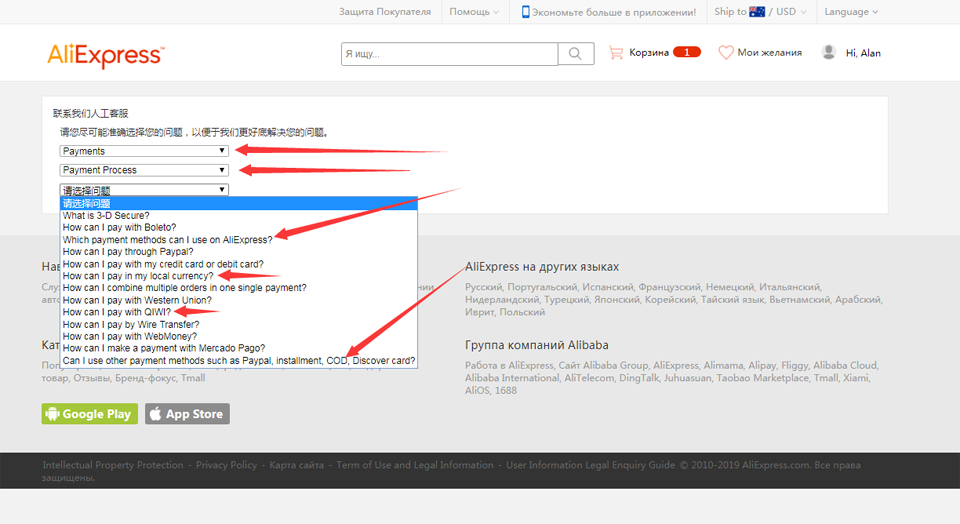This screenshot has width=960, height=524.
Task: Open the Privacy Policy footer link
Action: [227, 465]
